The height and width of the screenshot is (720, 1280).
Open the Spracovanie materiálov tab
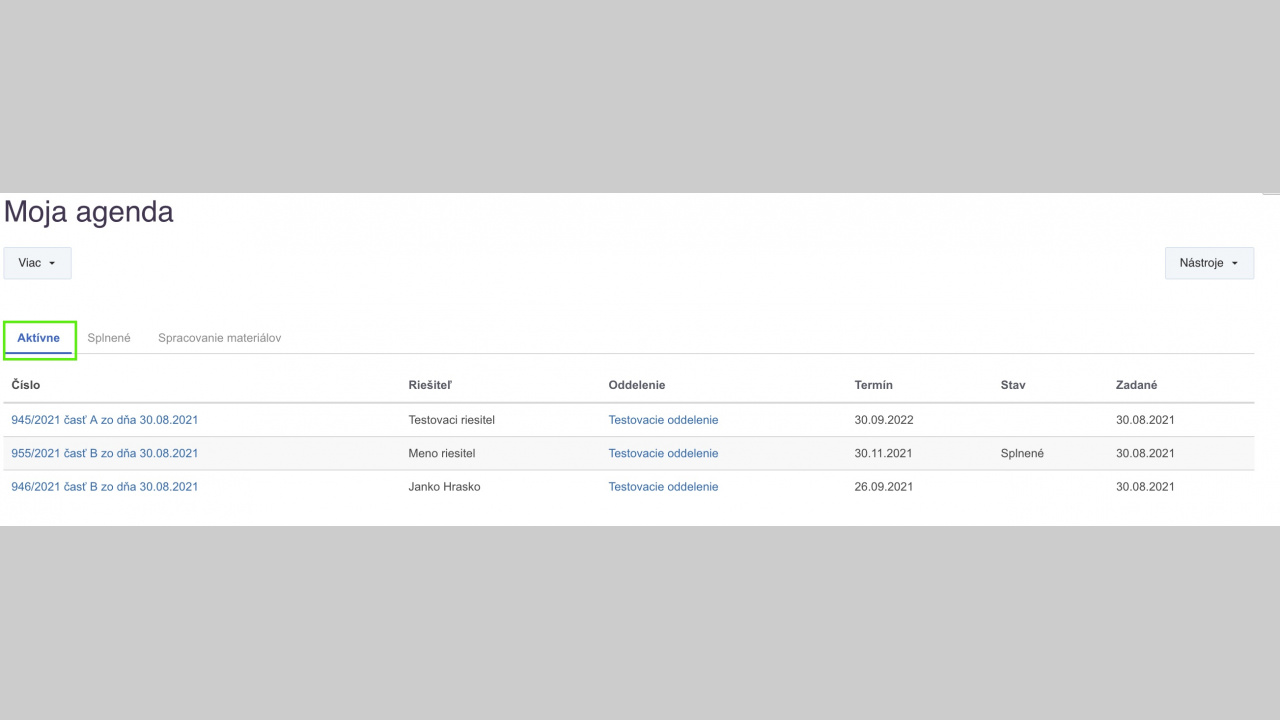tap(219, 338)
